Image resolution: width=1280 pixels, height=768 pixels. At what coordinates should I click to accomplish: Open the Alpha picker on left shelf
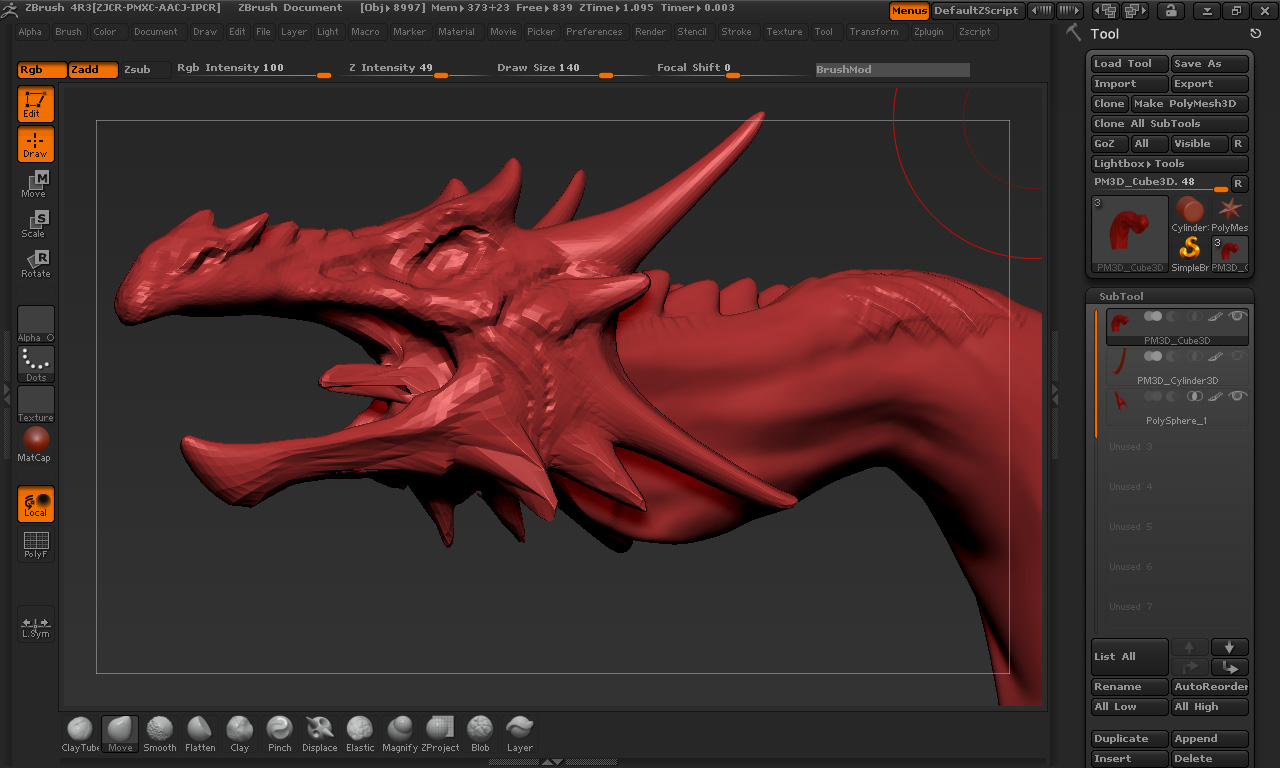[x=35, y=324]
